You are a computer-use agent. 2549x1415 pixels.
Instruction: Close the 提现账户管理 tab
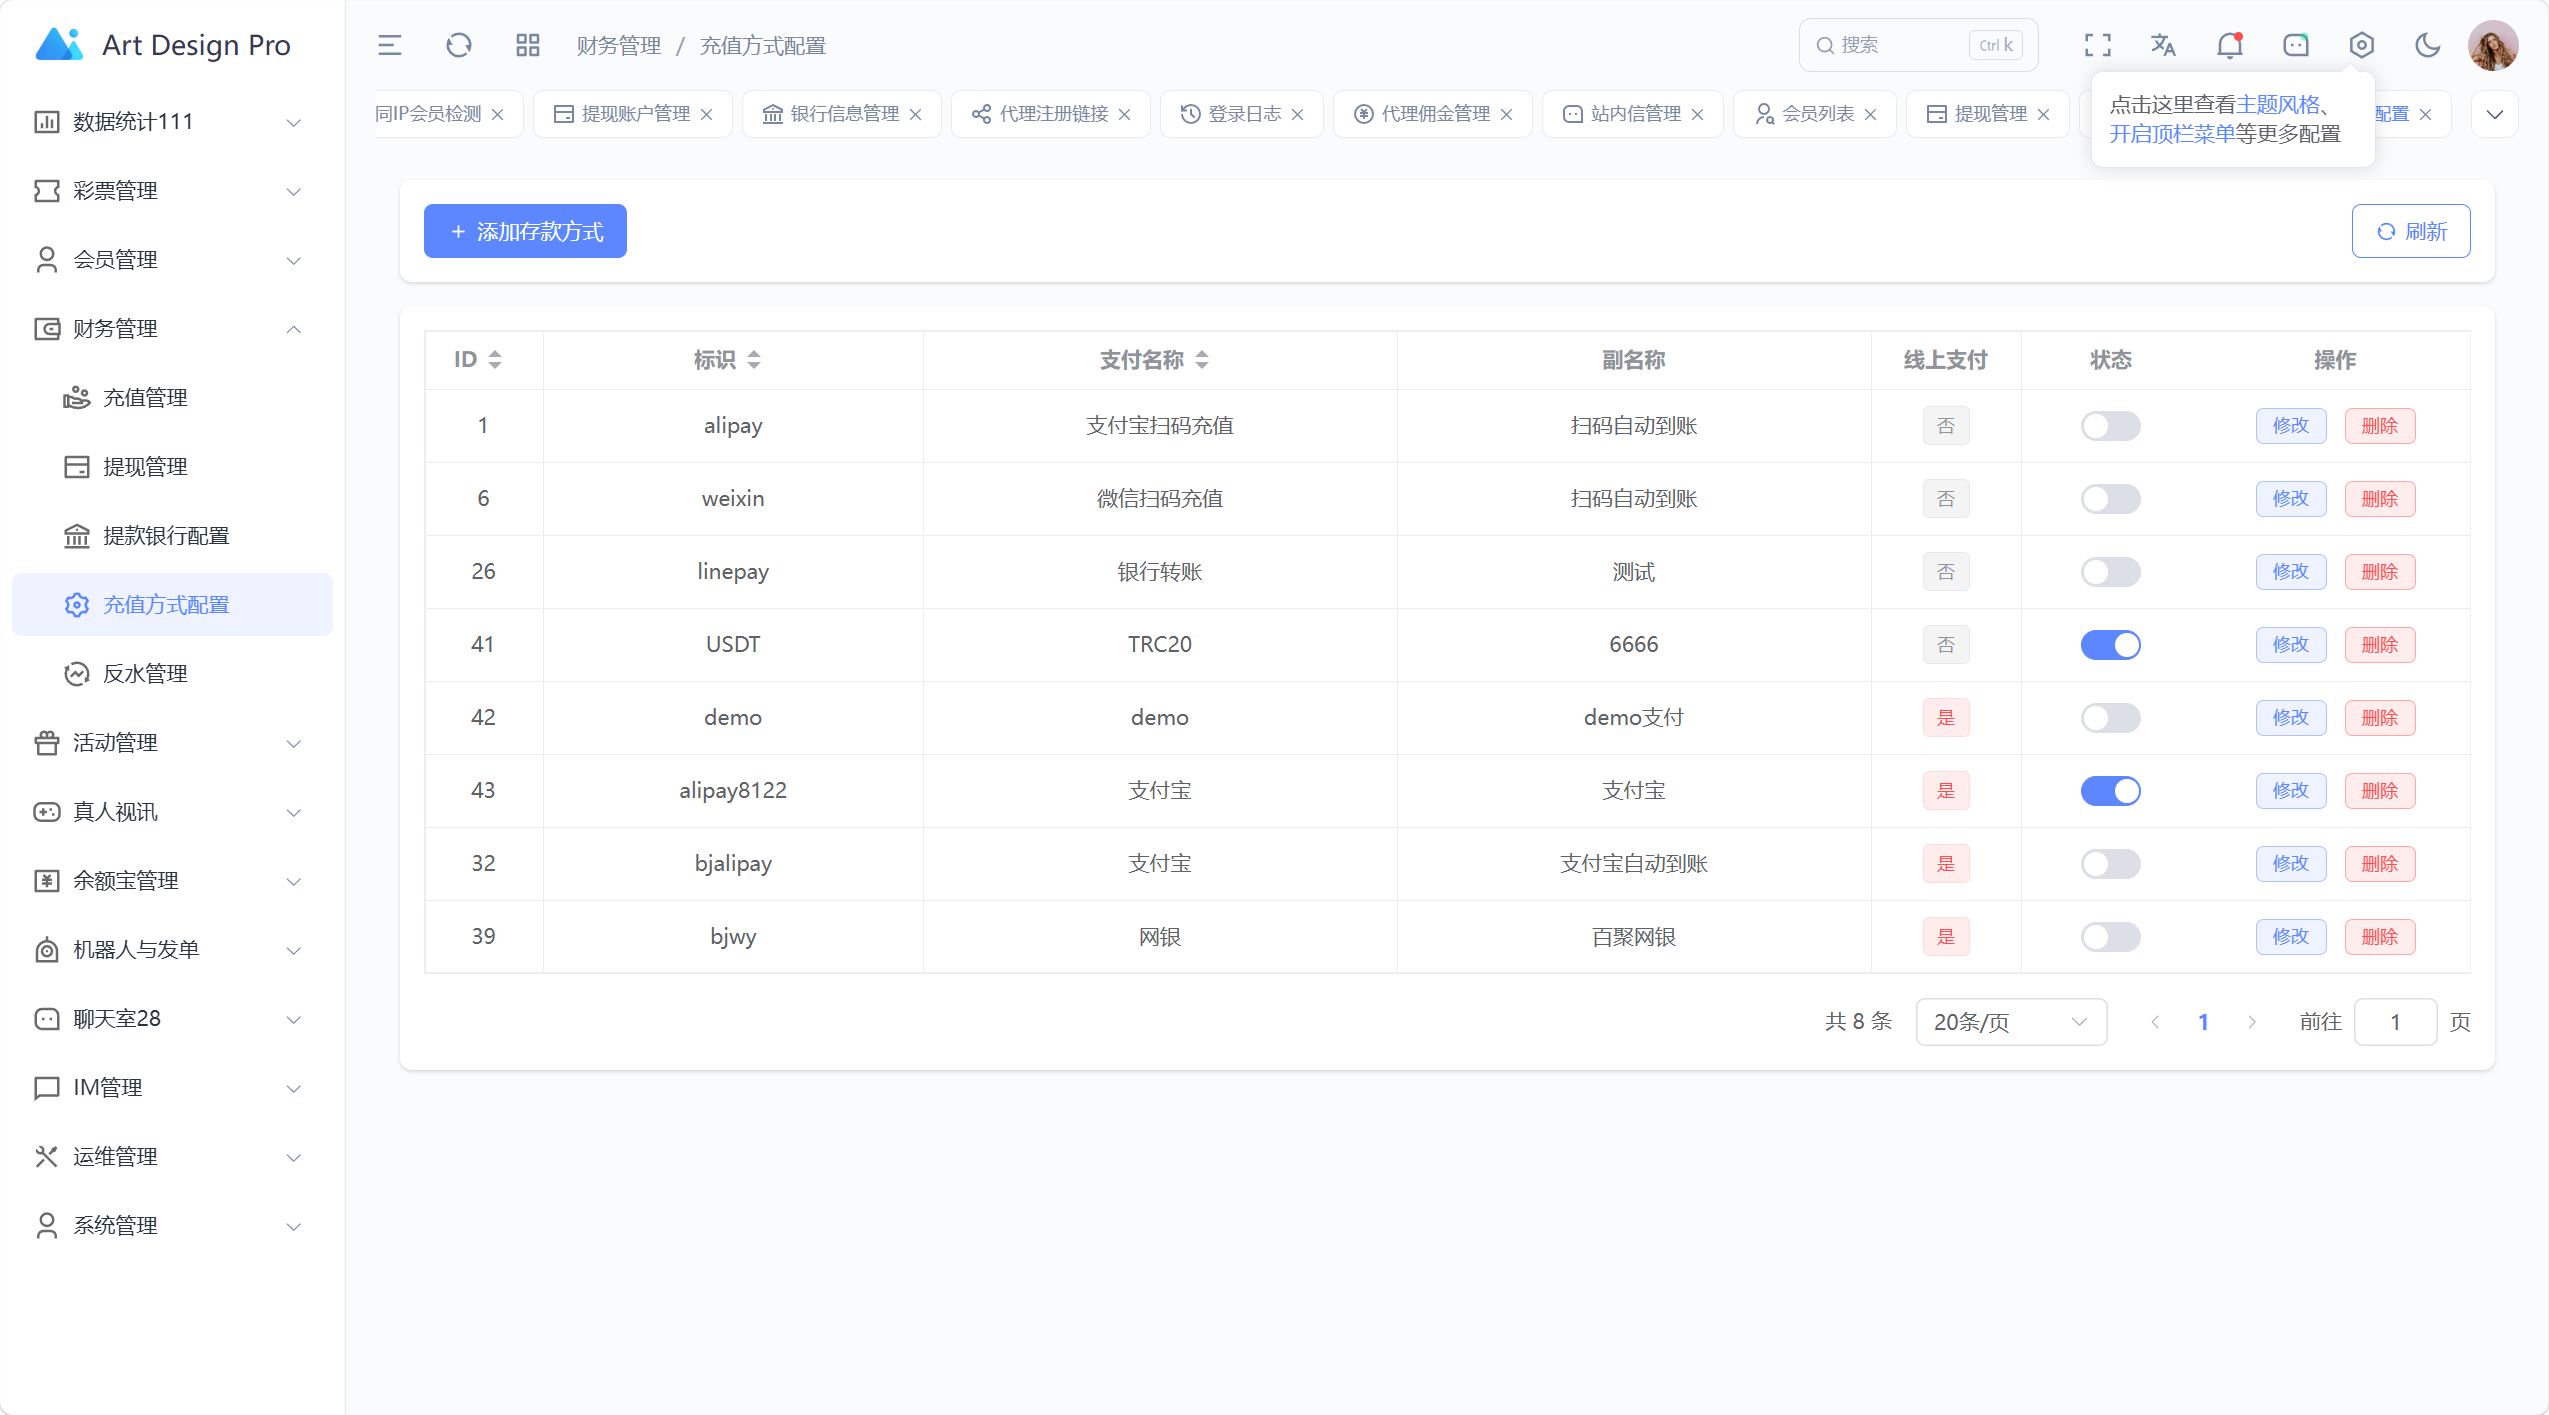click(707, 114)
